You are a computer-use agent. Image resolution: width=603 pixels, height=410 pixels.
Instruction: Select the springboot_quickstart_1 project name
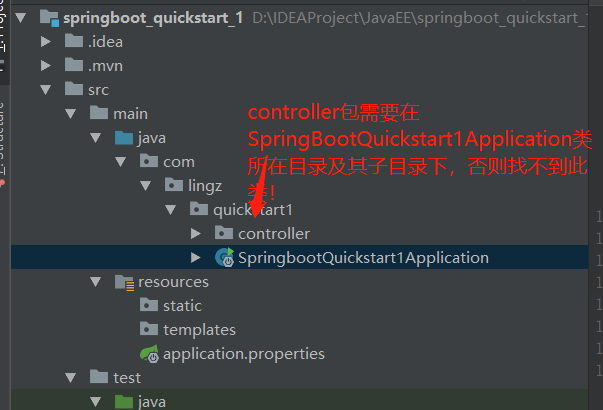tap(153, 18)
